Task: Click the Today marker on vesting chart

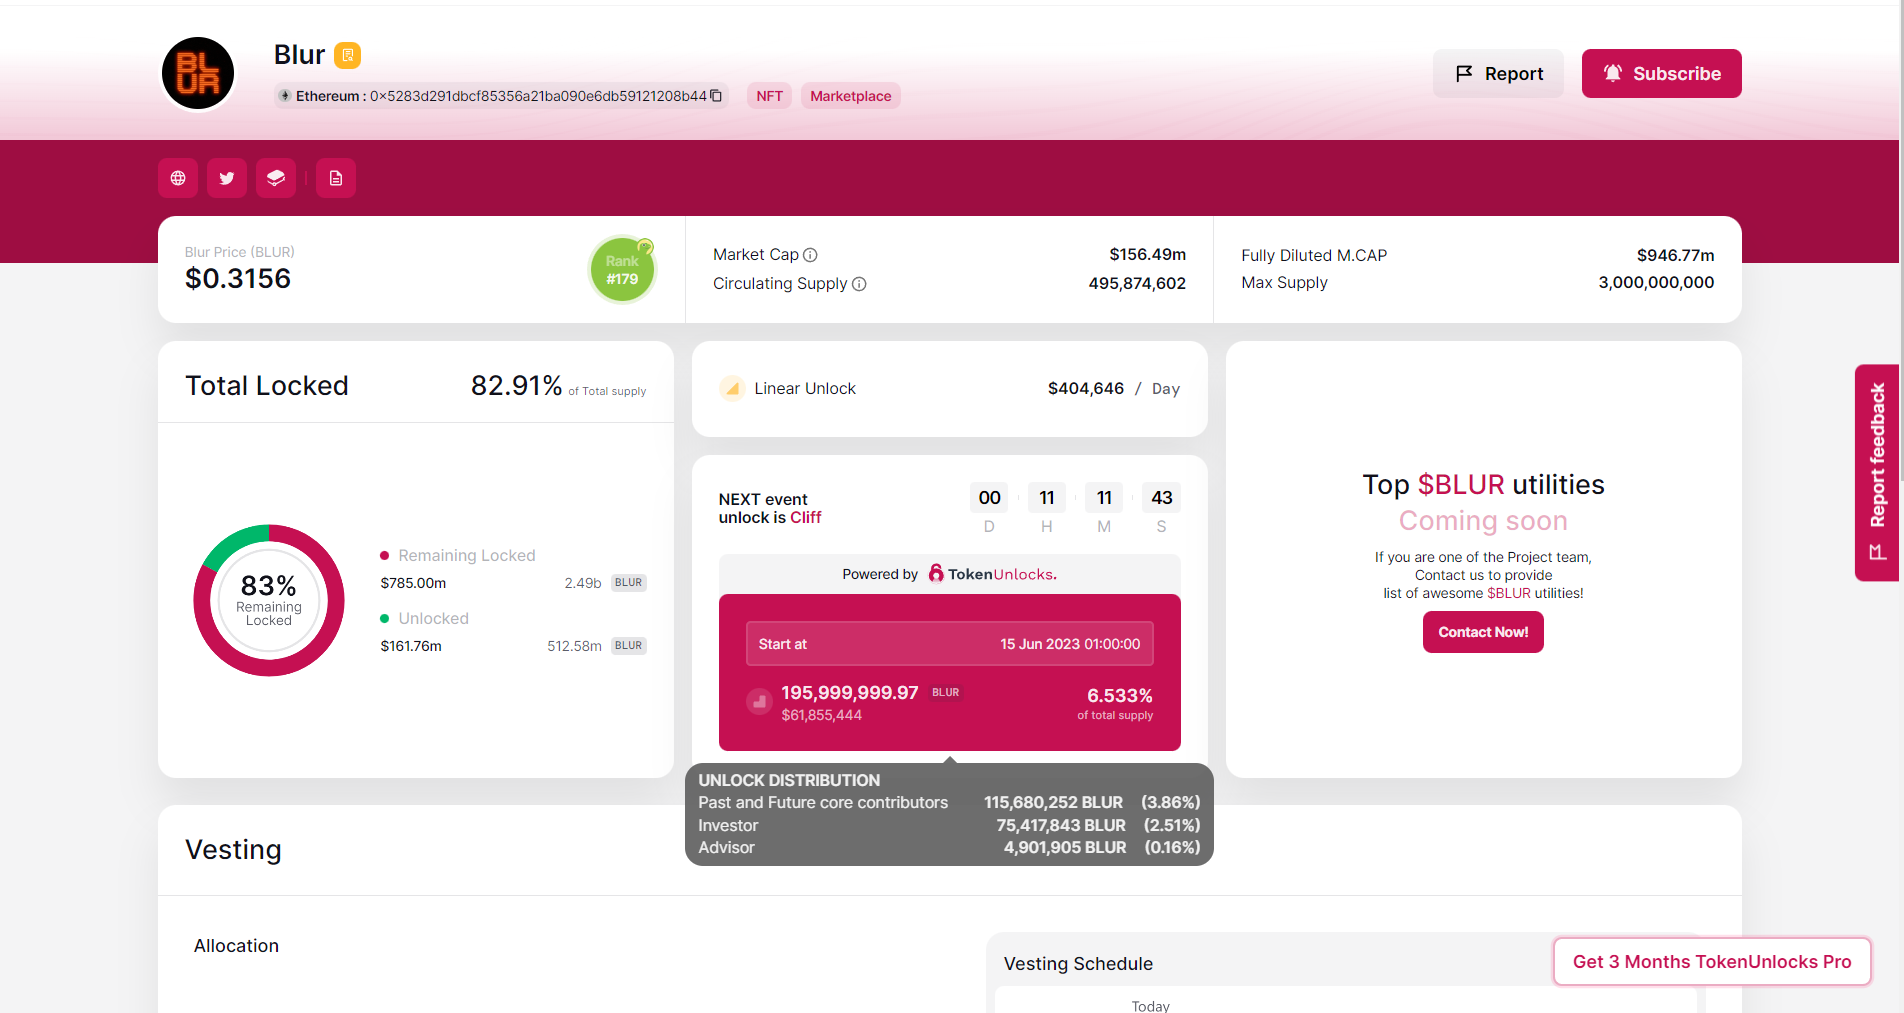Action: pyautogui.click(x=1150, y=1005)
